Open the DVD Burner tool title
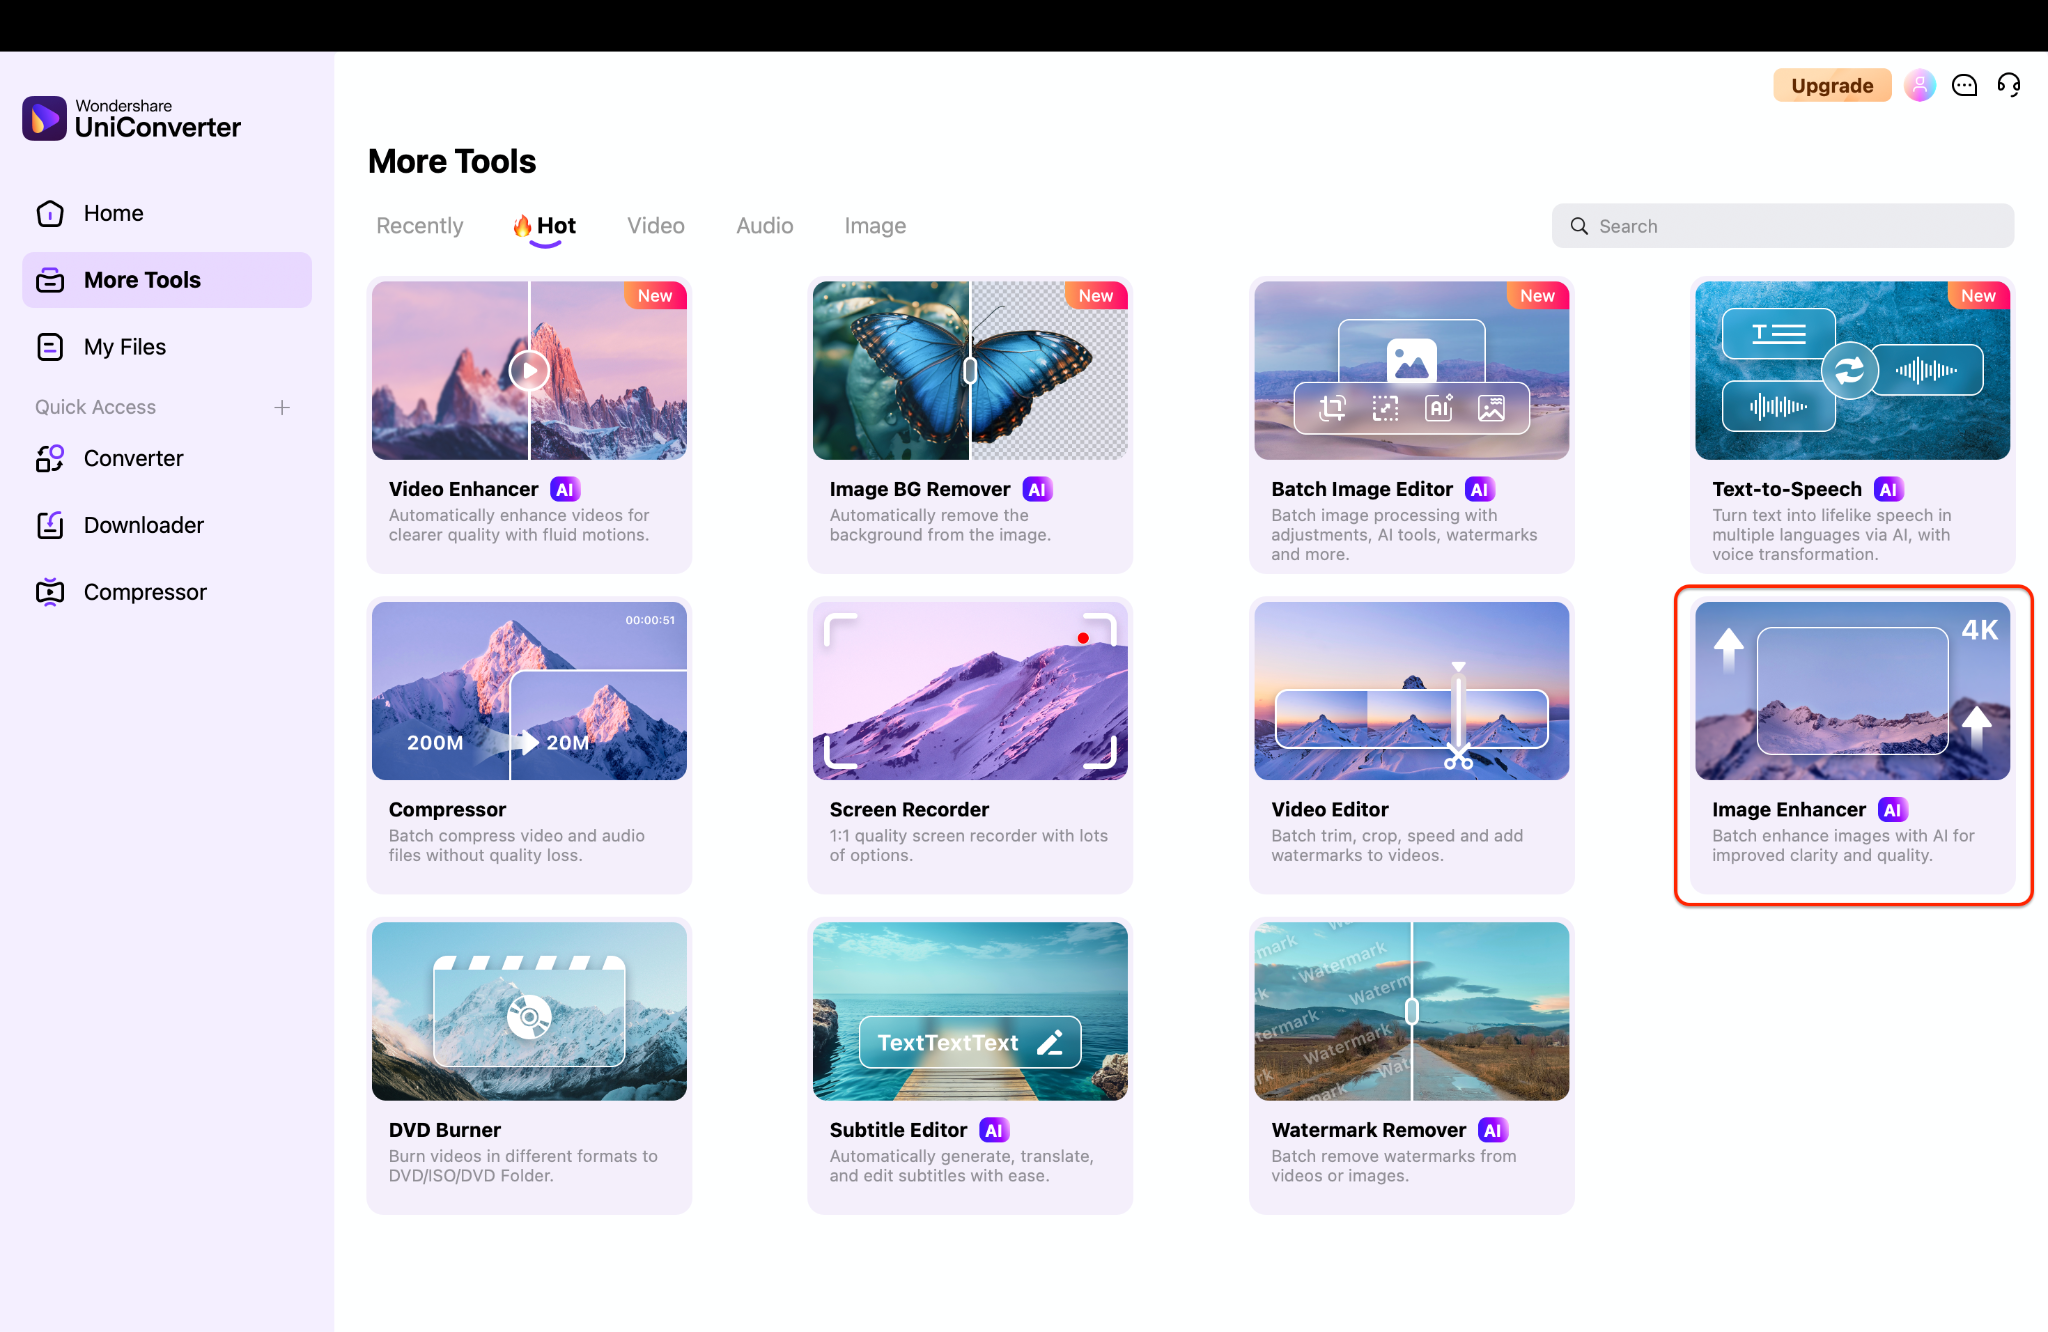This screenshot has height=1332, width=2048. (x=445, y=1130)
